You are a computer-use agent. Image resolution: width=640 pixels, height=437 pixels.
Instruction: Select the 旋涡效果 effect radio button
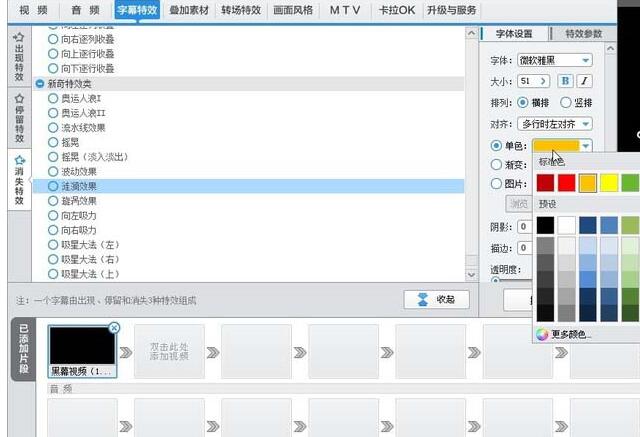click(x=52, y=201)
